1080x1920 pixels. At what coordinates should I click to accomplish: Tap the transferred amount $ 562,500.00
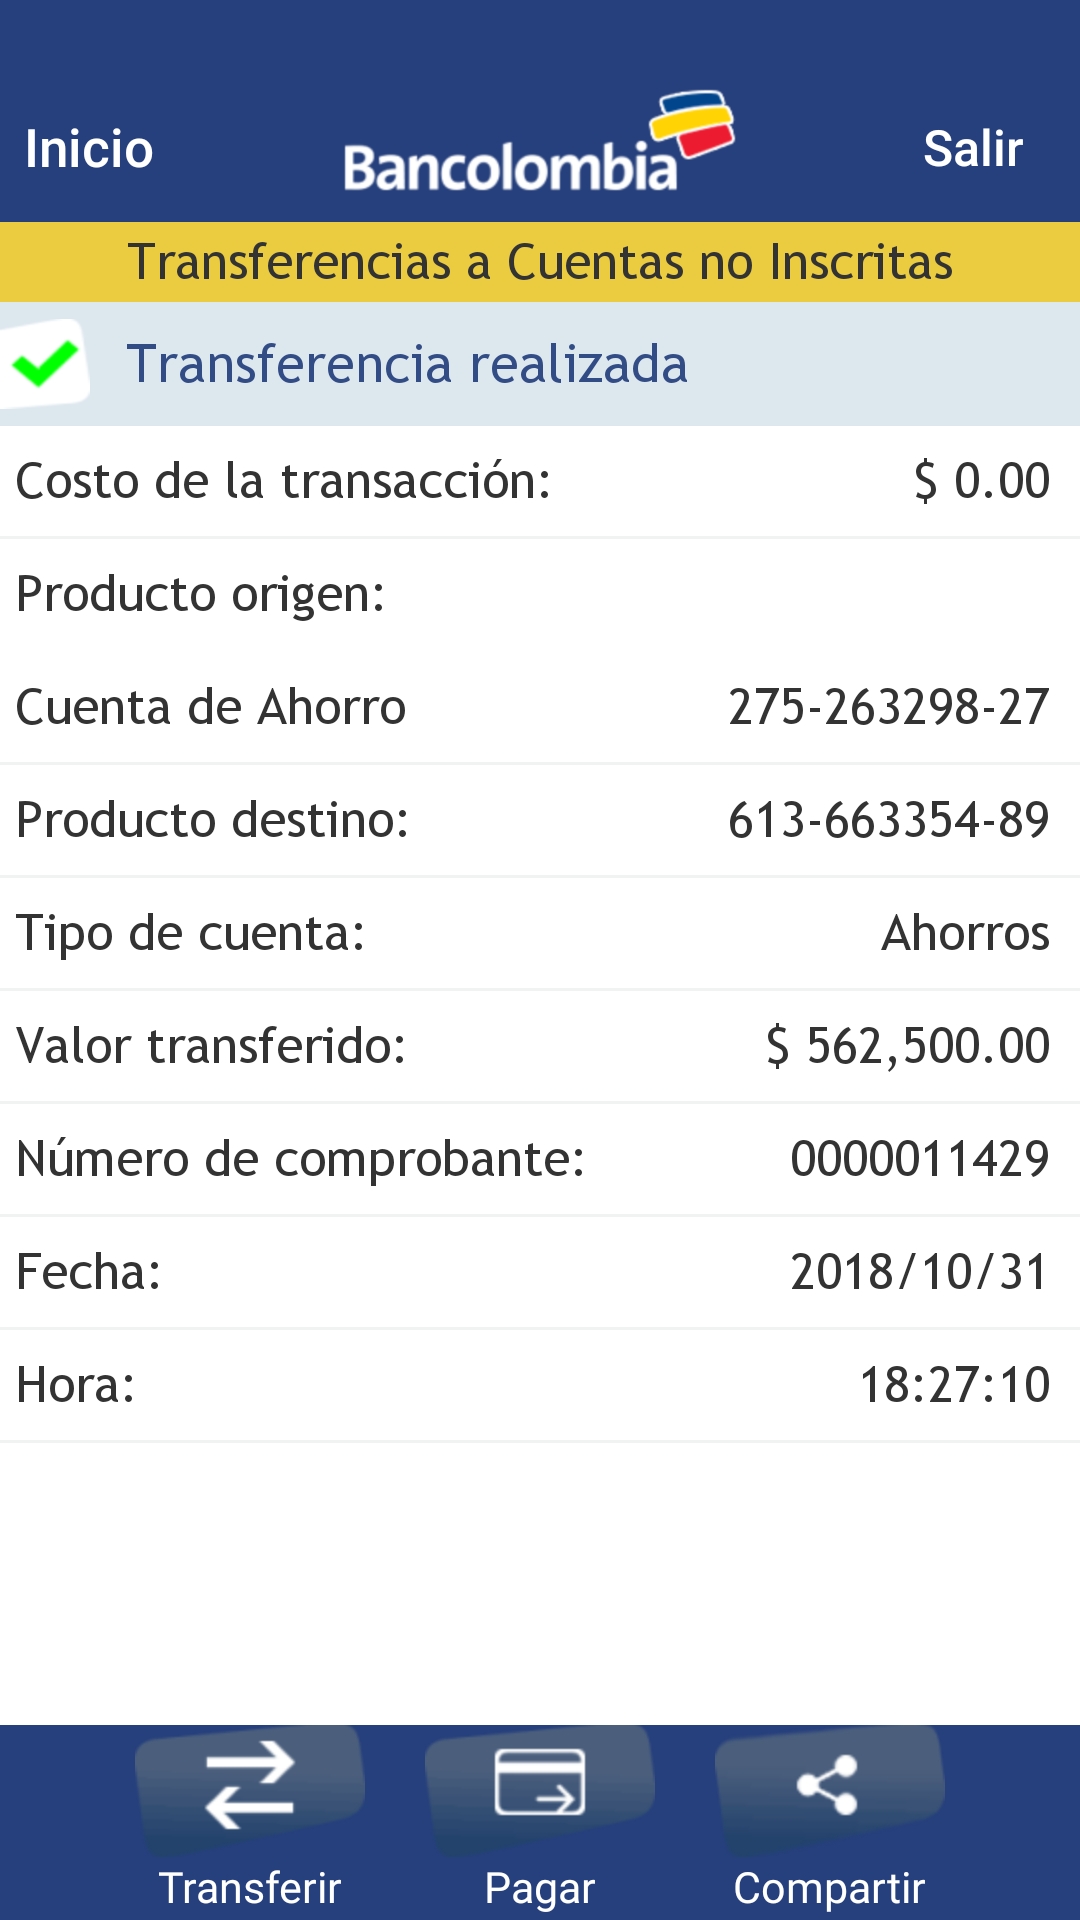[908, 1046]
